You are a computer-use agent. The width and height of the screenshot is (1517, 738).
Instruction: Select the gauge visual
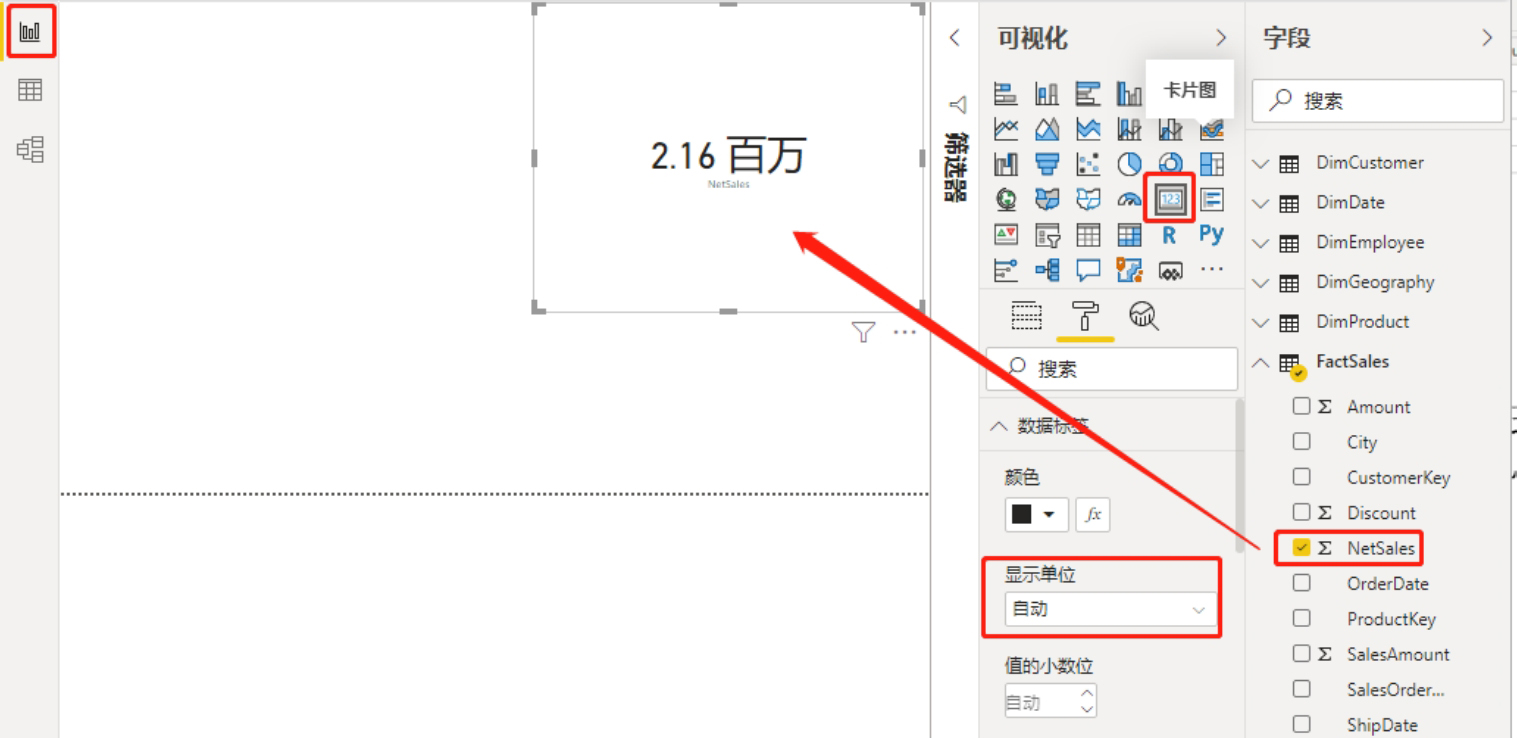click(x=1129, y=199)
